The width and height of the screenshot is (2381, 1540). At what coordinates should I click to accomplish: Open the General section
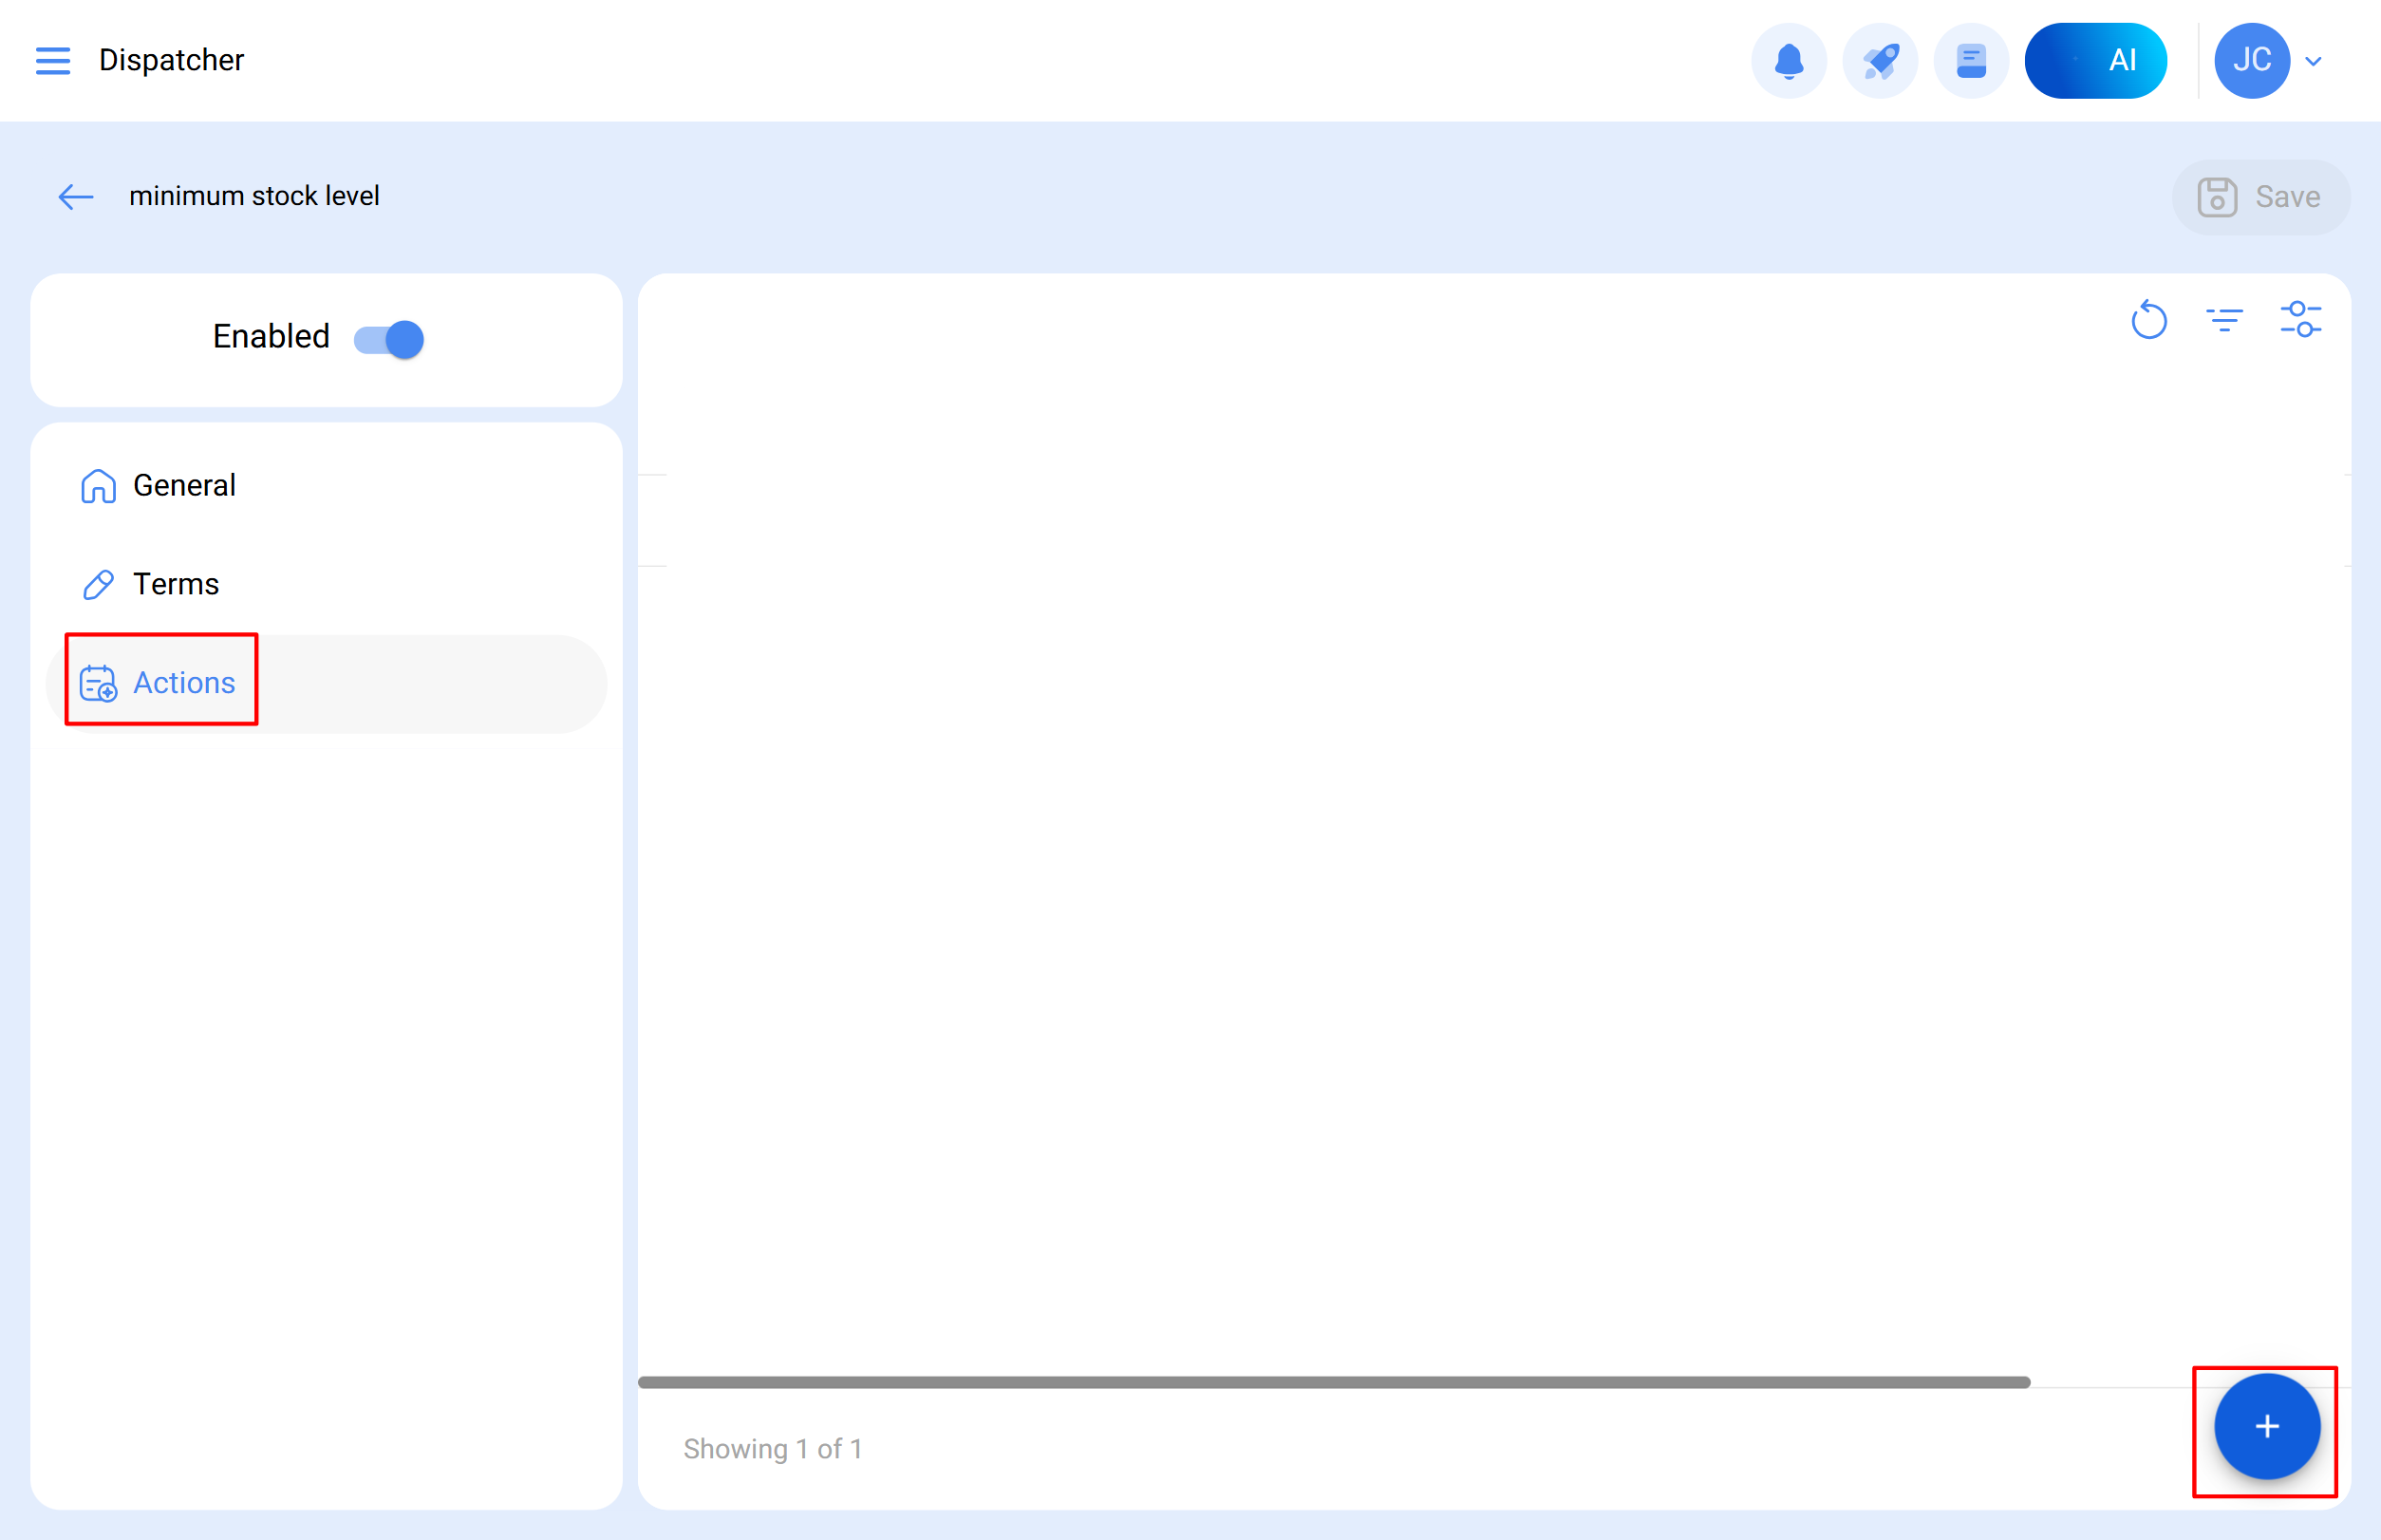184,486
